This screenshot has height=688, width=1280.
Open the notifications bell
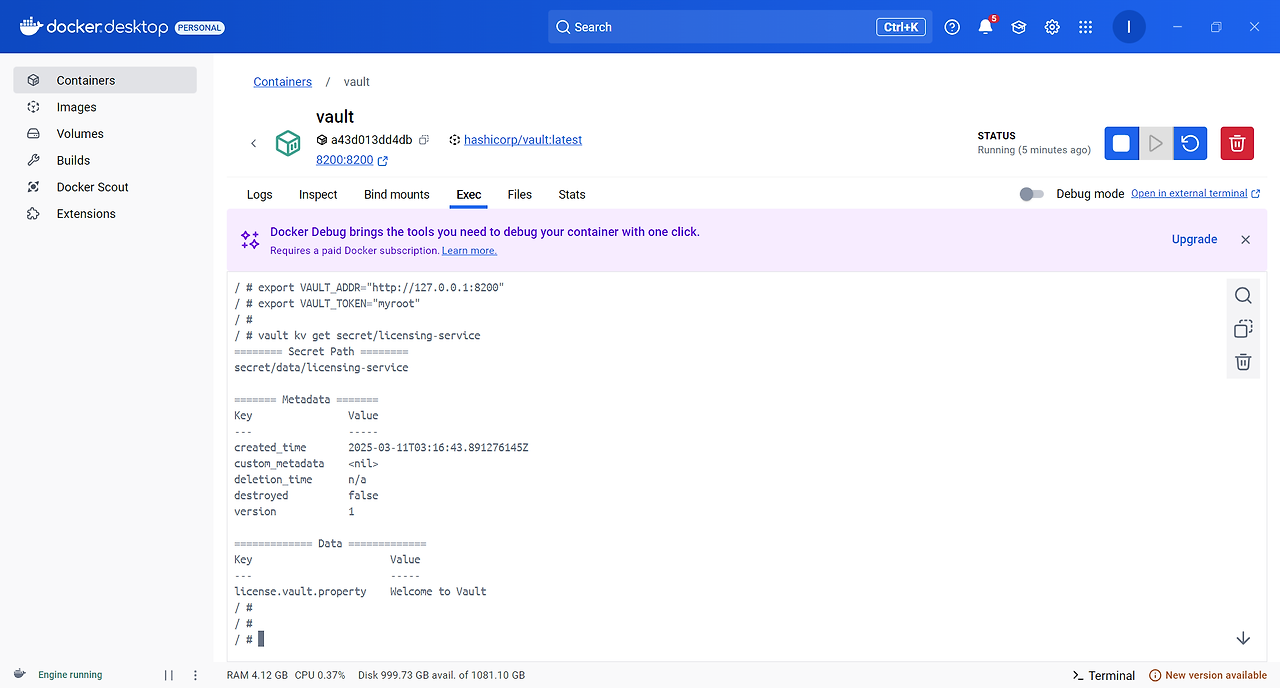tap(986, 27)
